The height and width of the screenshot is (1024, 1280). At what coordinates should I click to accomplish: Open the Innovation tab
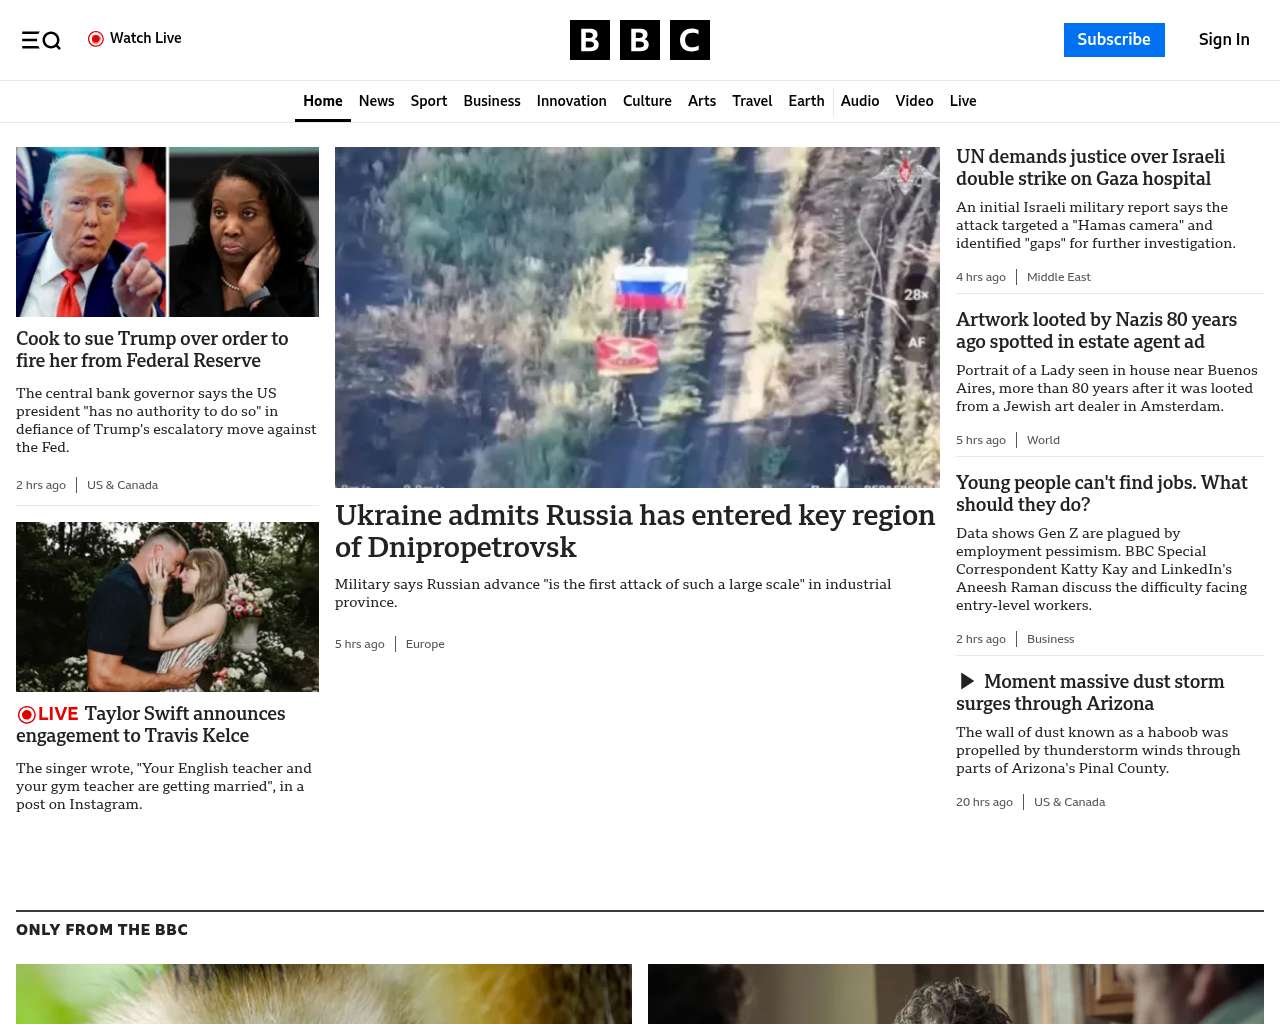pyautogui.click(x=572, y=101)
